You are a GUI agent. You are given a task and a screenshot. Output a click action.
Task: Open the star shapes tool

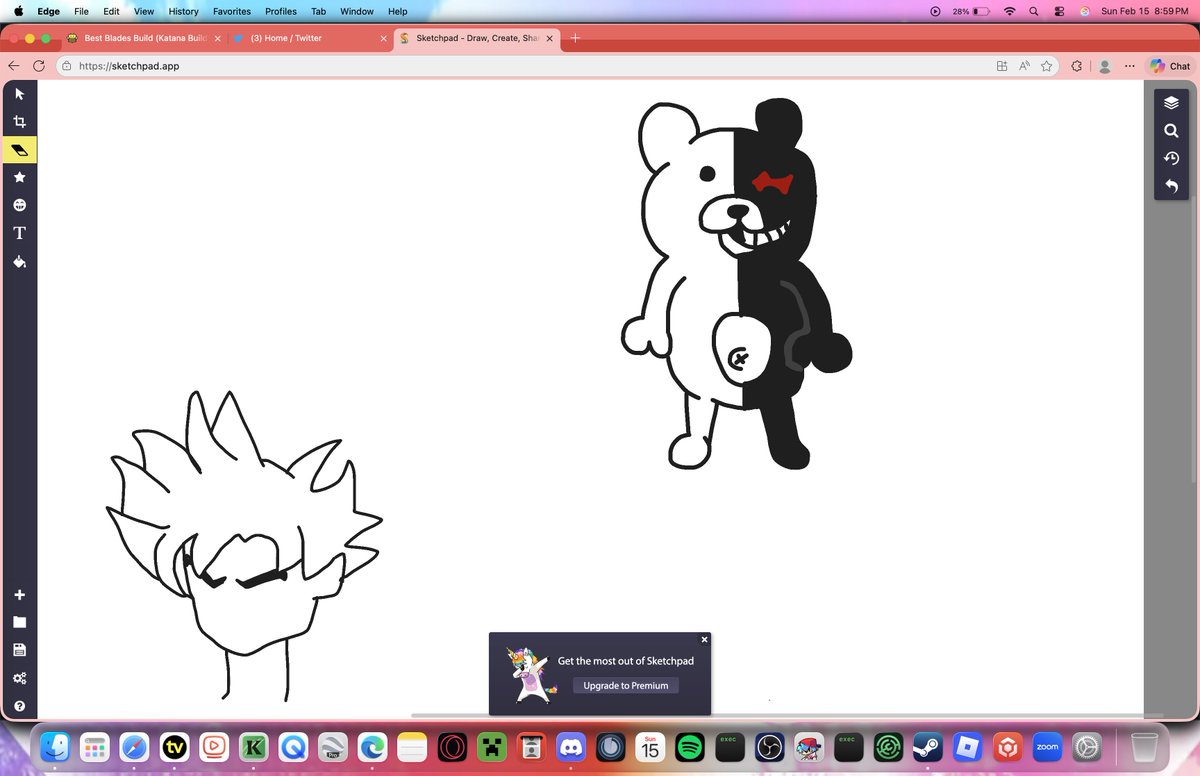click(19, 177)
